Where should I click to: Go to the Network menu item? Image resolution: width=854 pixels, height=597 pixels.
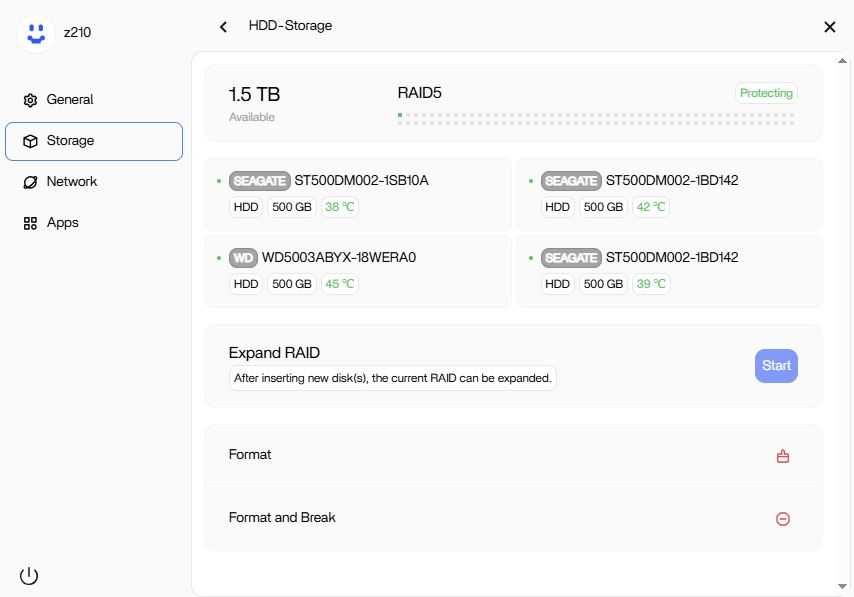click(x=72, y=182)
